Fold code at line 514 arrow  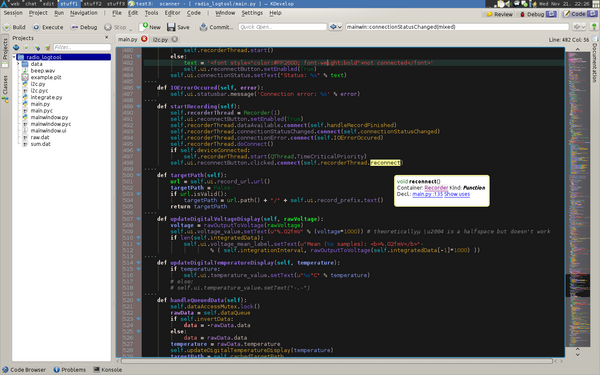(x=139, y=263)
